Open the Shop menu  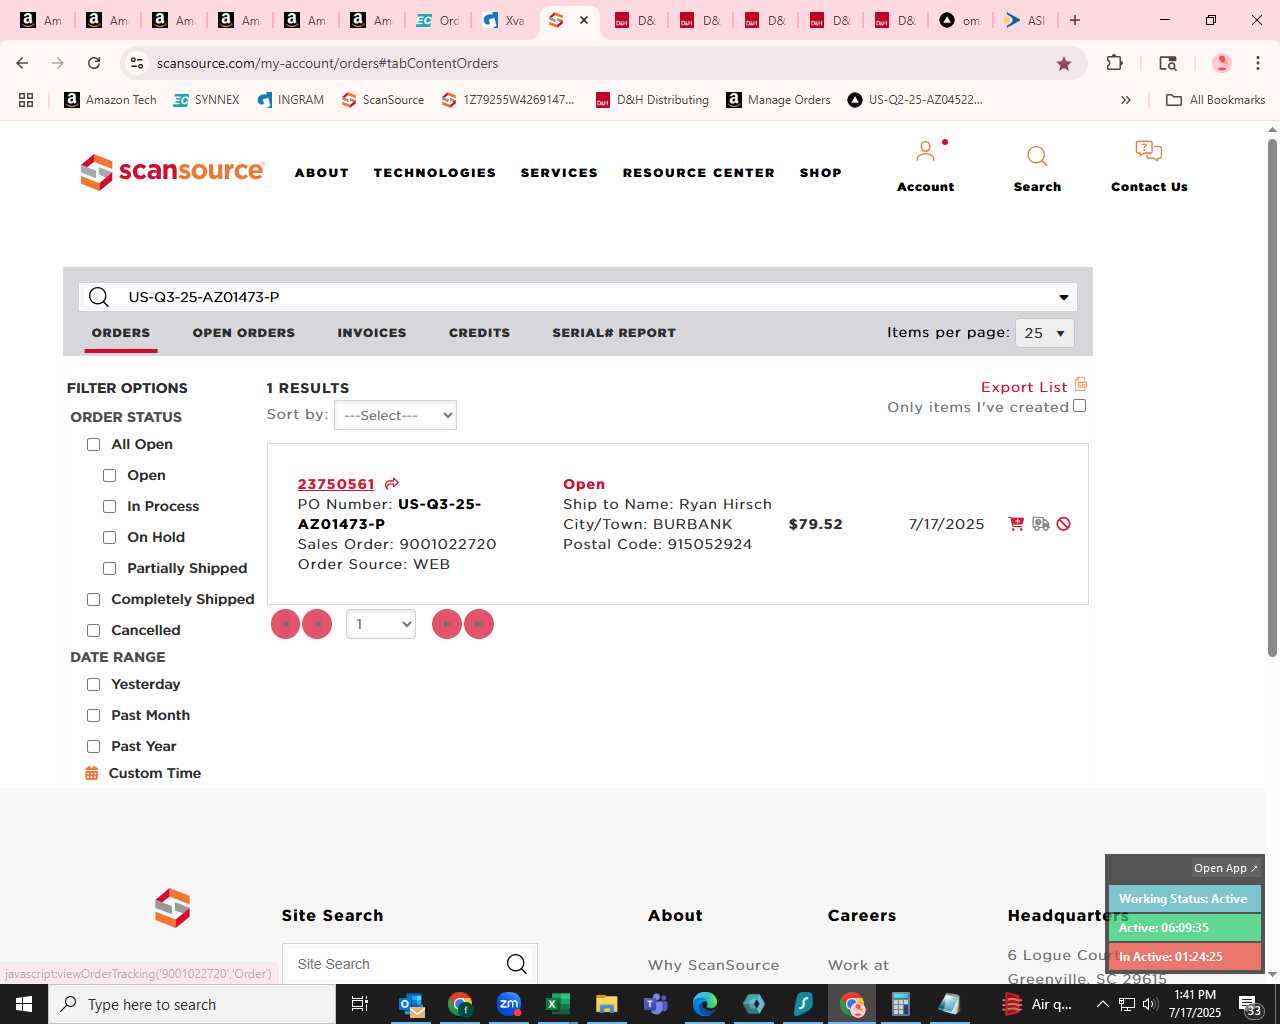[x=821, y=173]
